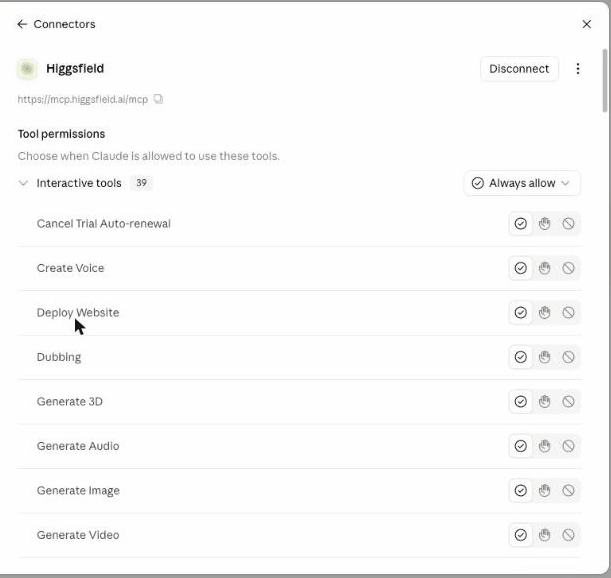Viewport: 611px width, 578px height.
Task: Click the Higgsfield connector logo
Action: [27, 69]
